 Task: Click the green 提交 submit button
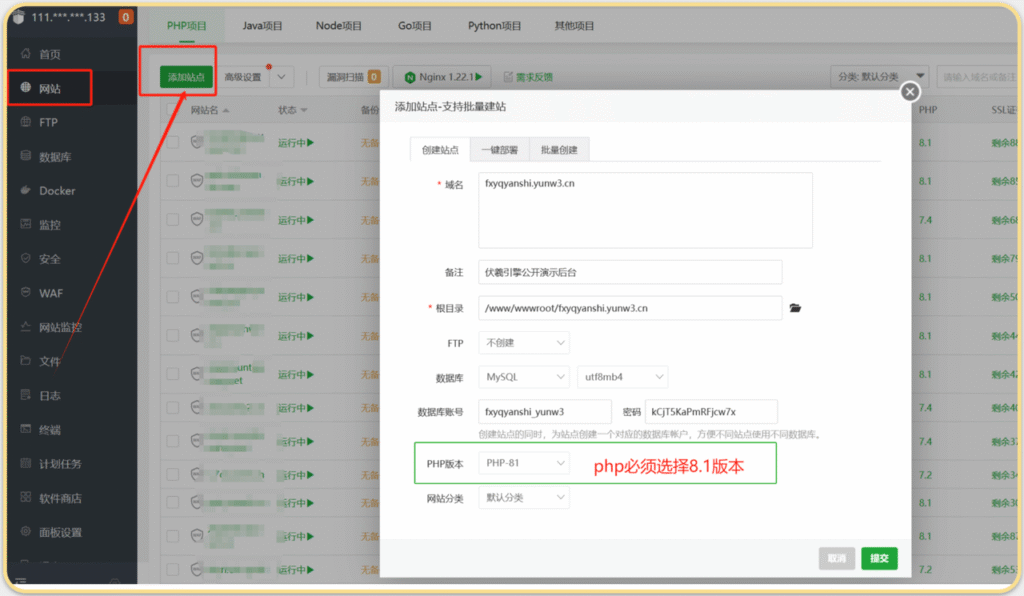[879, 558]
